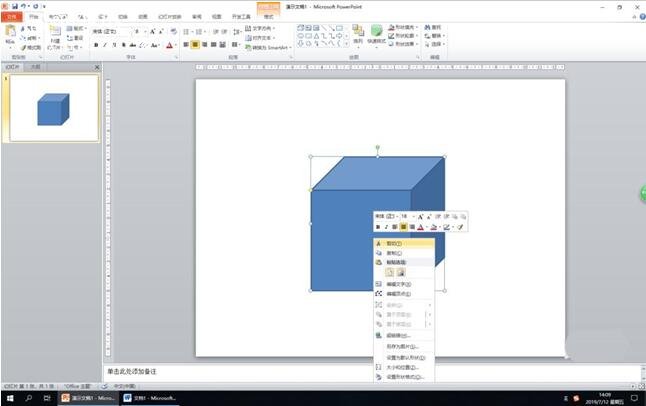The height and width of the screenshot is (406, 646).
Task: Close the slides panel with its X button
Action: [97, 67]
